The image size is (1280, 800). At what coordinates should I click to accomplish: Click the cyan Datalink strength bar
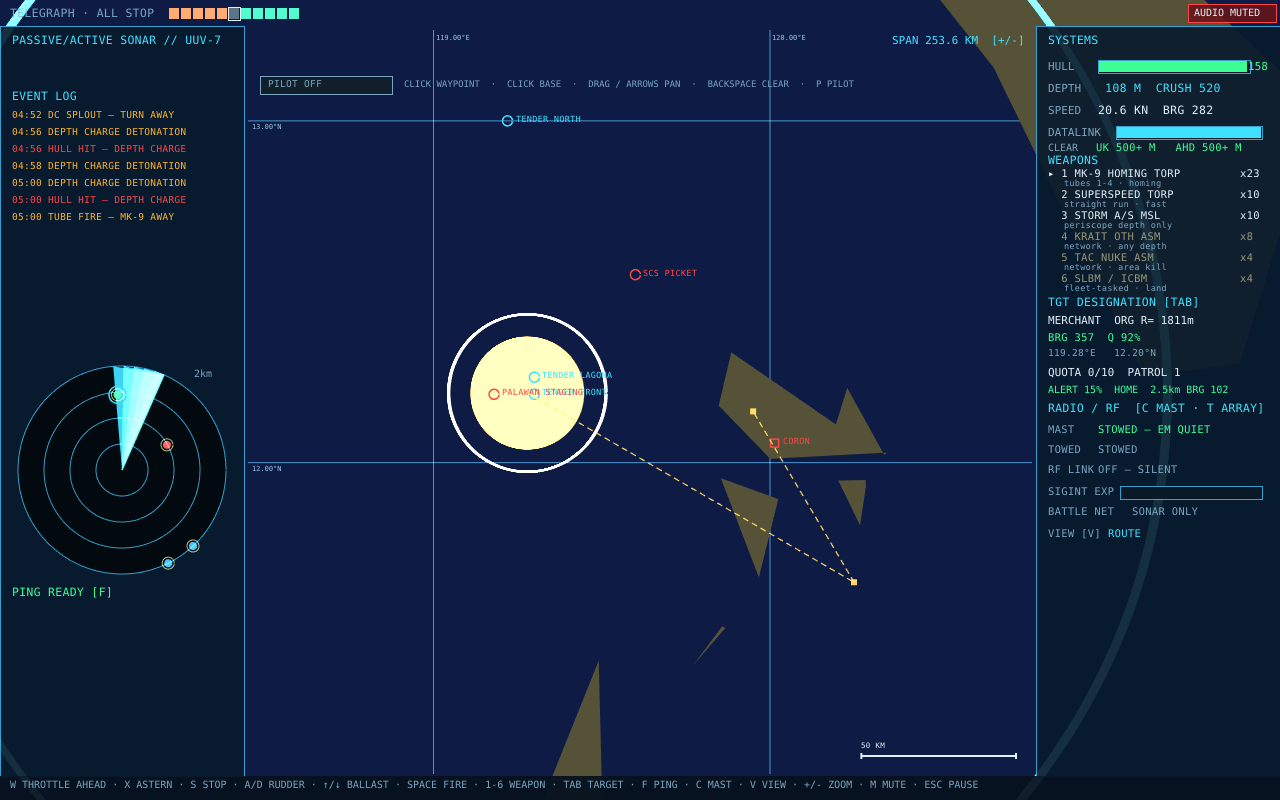coord(1189,132)
